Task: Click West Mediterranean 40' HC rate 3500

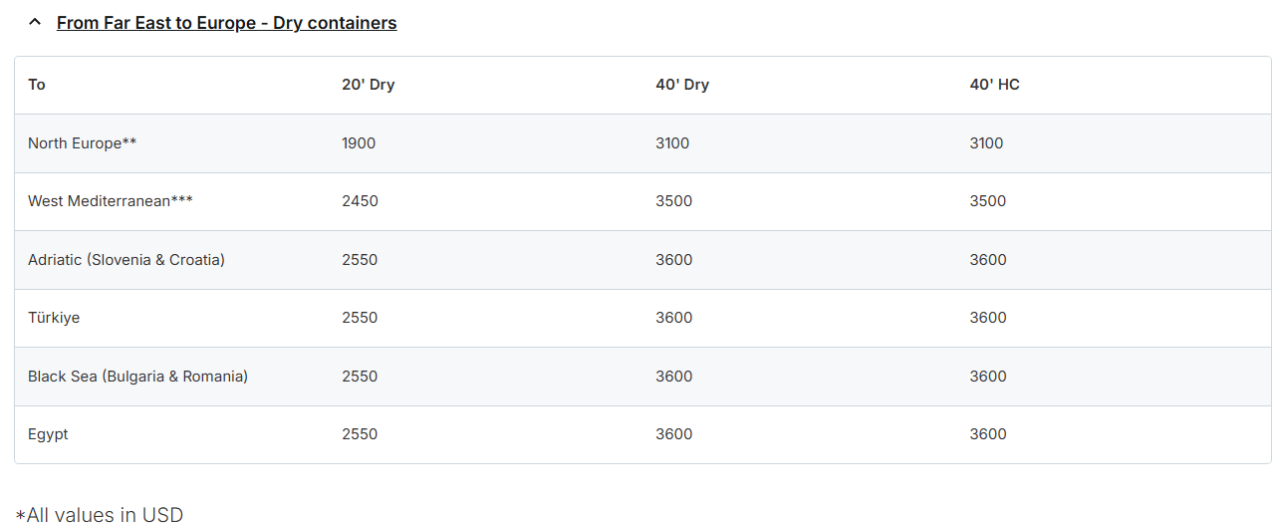Action: click(x=988, y=201)
